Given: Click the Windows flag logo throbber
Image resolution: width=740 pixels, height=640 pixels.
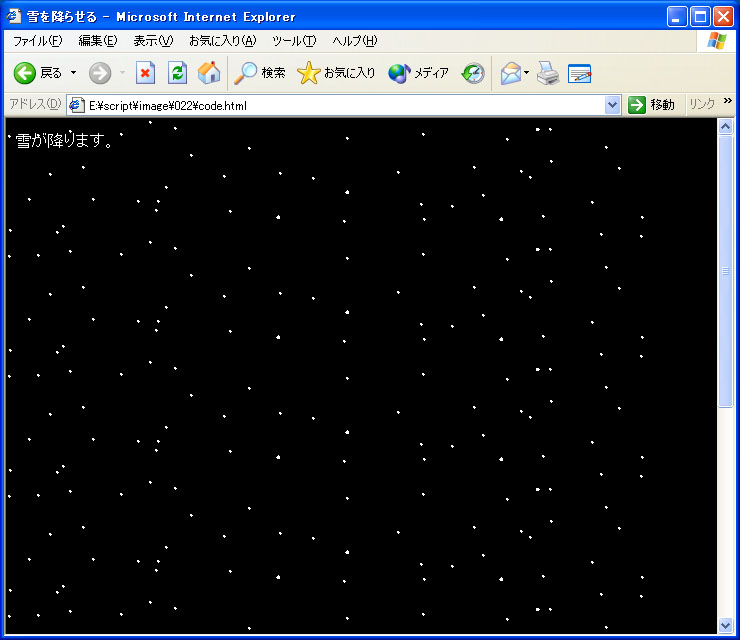Looking at the screenshot, I should click(716, 41).
